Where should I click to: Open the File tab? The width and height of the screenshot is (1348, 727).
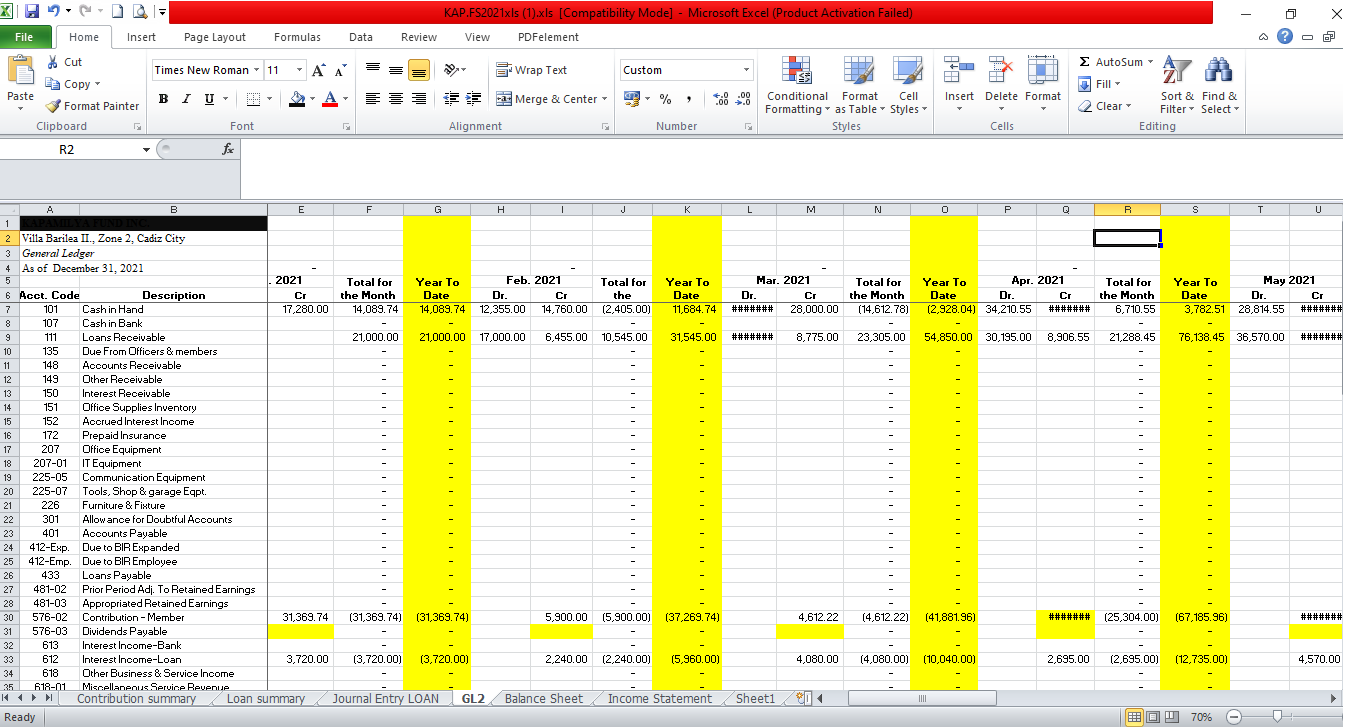pos(25,37)
